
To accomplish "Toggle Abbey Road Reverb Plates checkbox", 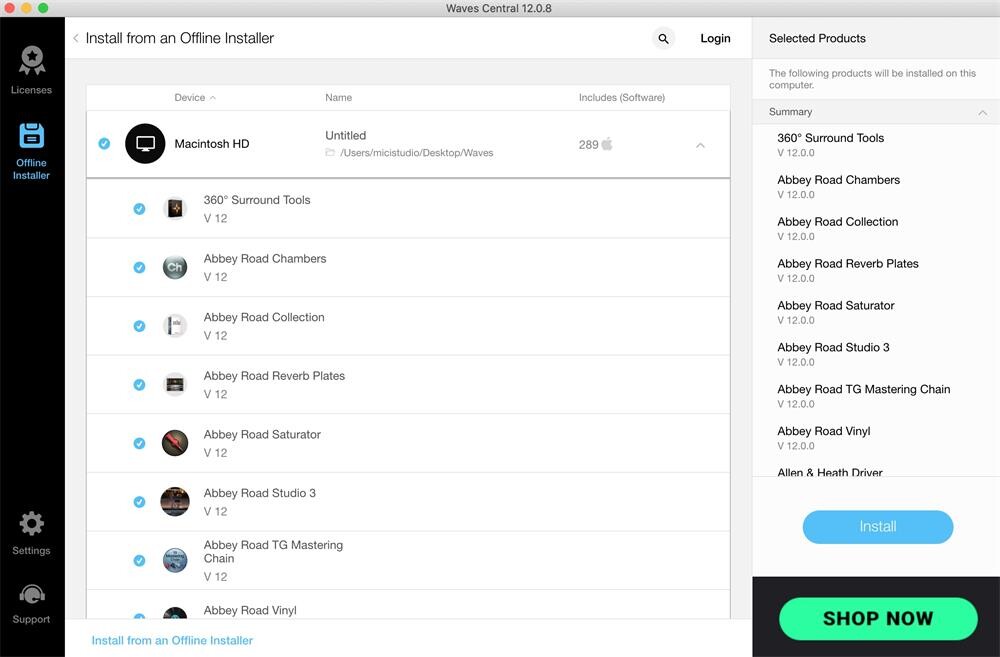I will (x=139, y=385).
